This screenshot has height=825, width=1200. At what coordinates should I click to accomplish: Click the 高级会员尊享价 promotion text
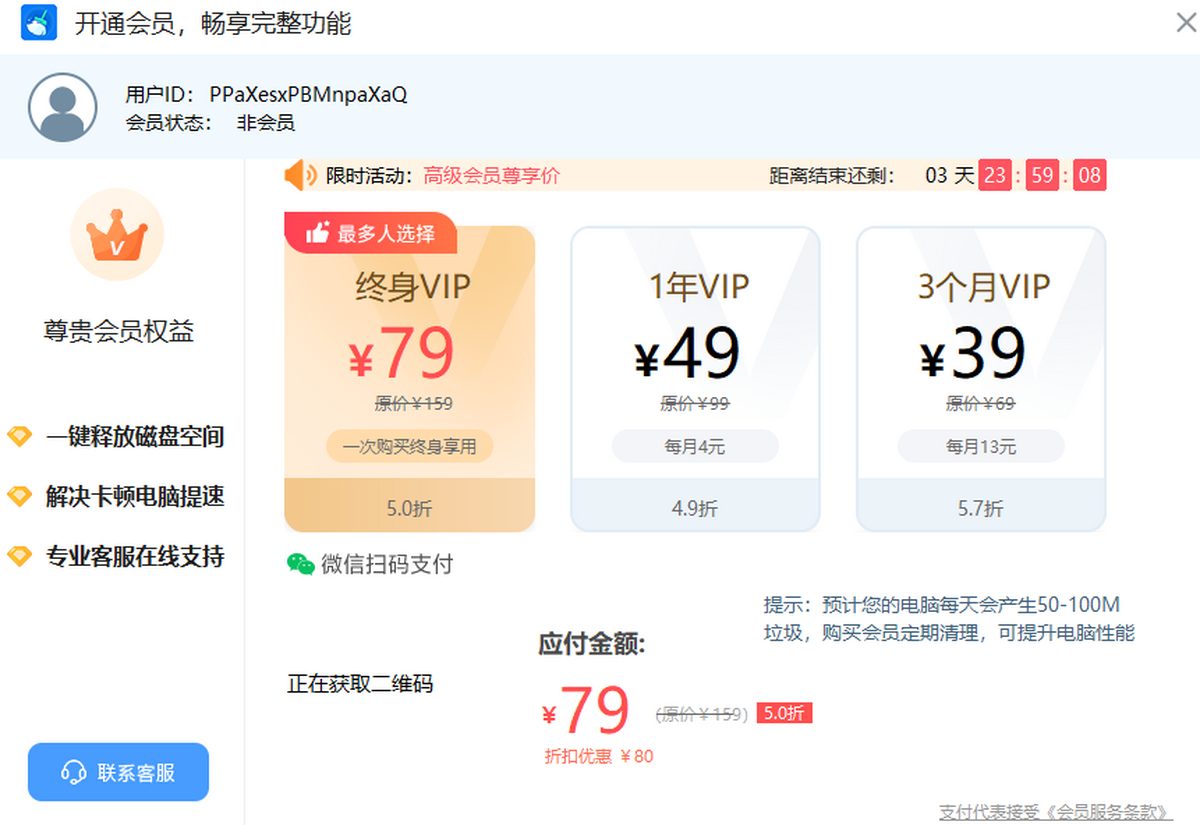(x=491, y=176)
